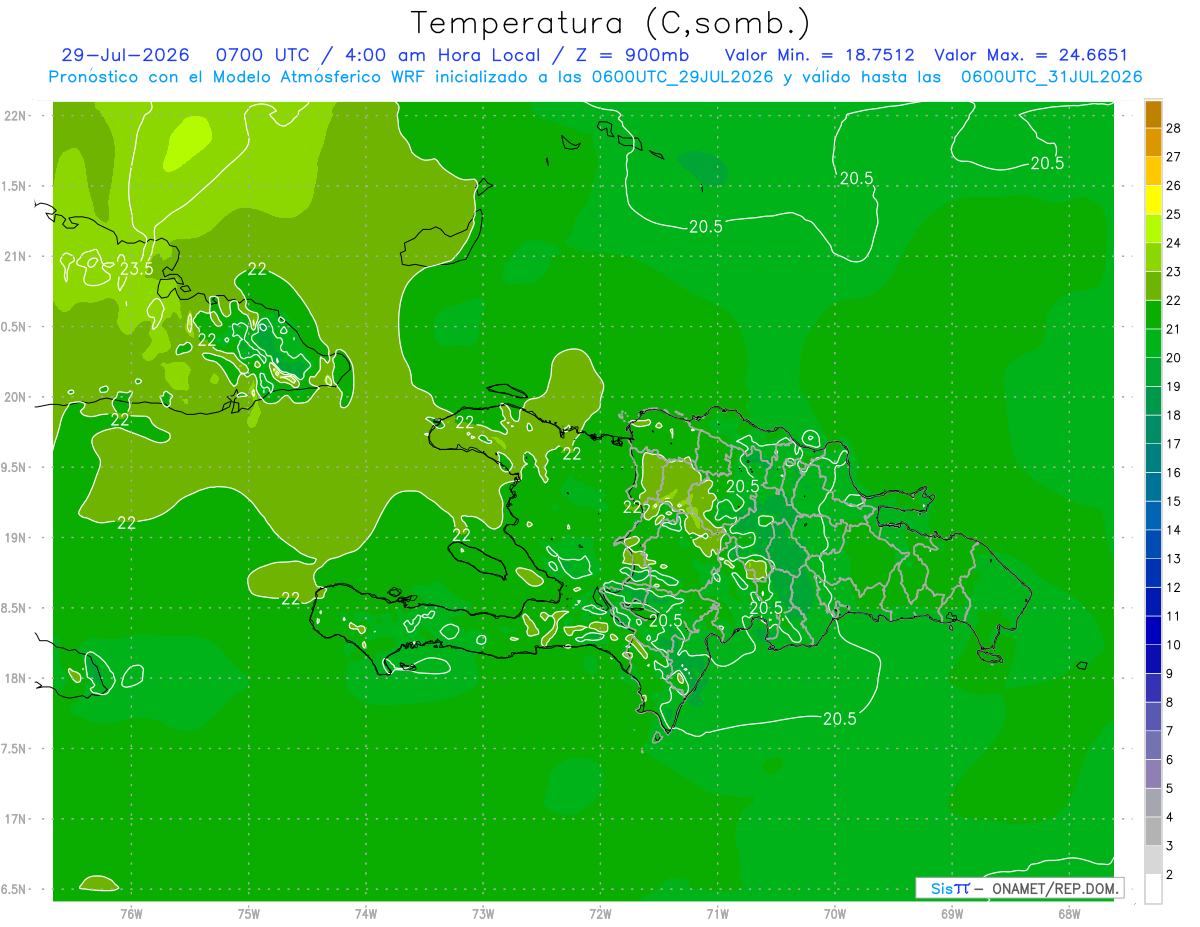Click the '20' colorbar label

pyautogui.click(x=1173, y=358)
